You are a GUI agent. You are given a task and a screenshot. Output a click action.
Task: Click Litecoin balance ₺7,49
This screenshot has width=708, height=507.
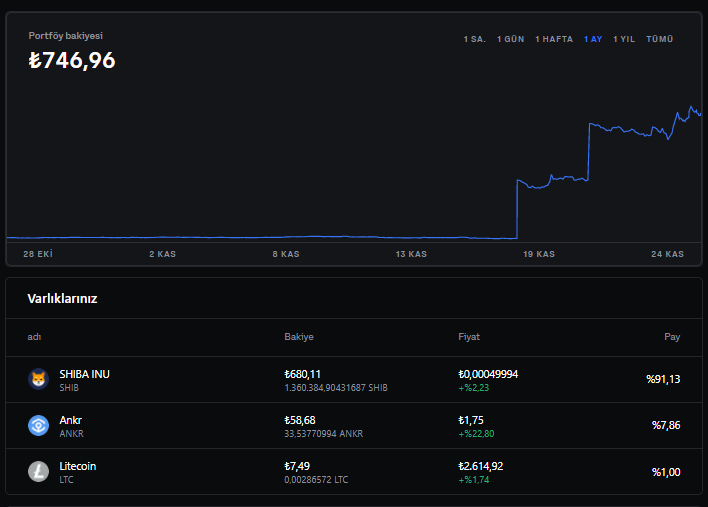pos(297,466)
